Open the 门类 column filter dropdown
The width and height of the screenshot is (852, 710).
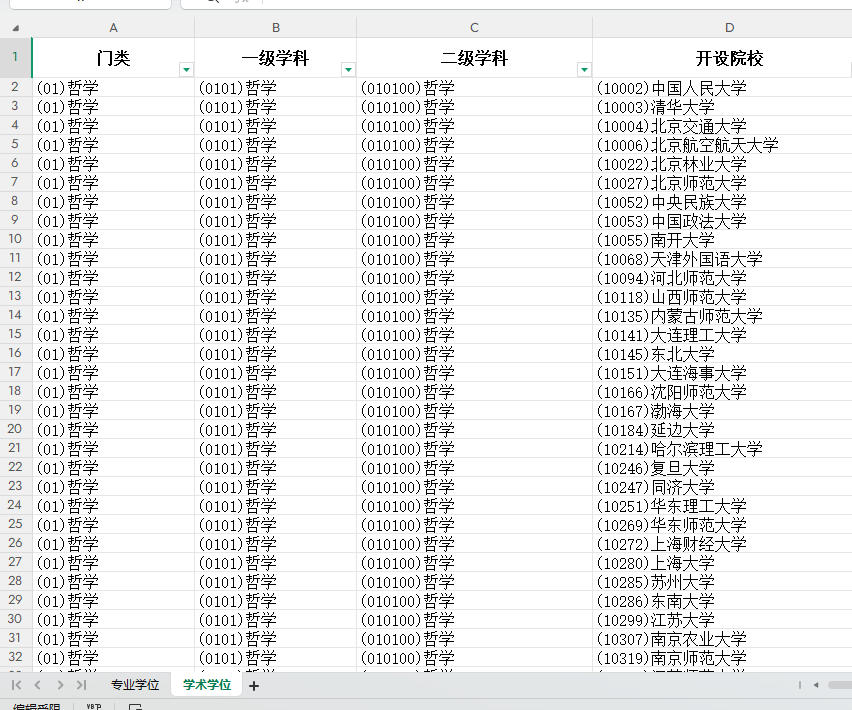[185, 69]
